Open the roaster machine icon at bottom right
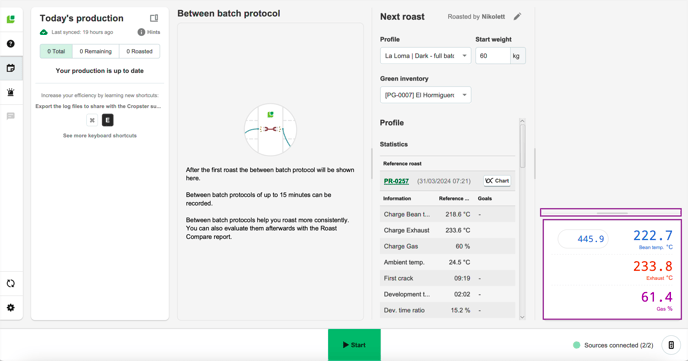 coord(671,345)
